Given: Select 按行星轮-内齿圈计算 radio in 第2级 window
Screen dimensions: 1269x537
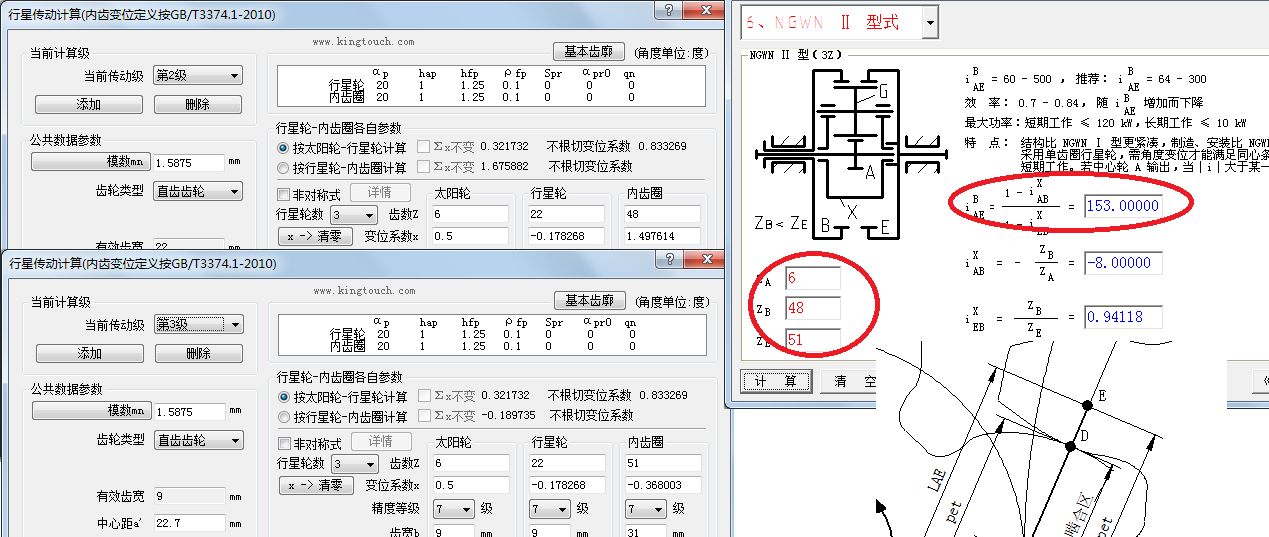Looking at the screenshot, I should [283, 167].
